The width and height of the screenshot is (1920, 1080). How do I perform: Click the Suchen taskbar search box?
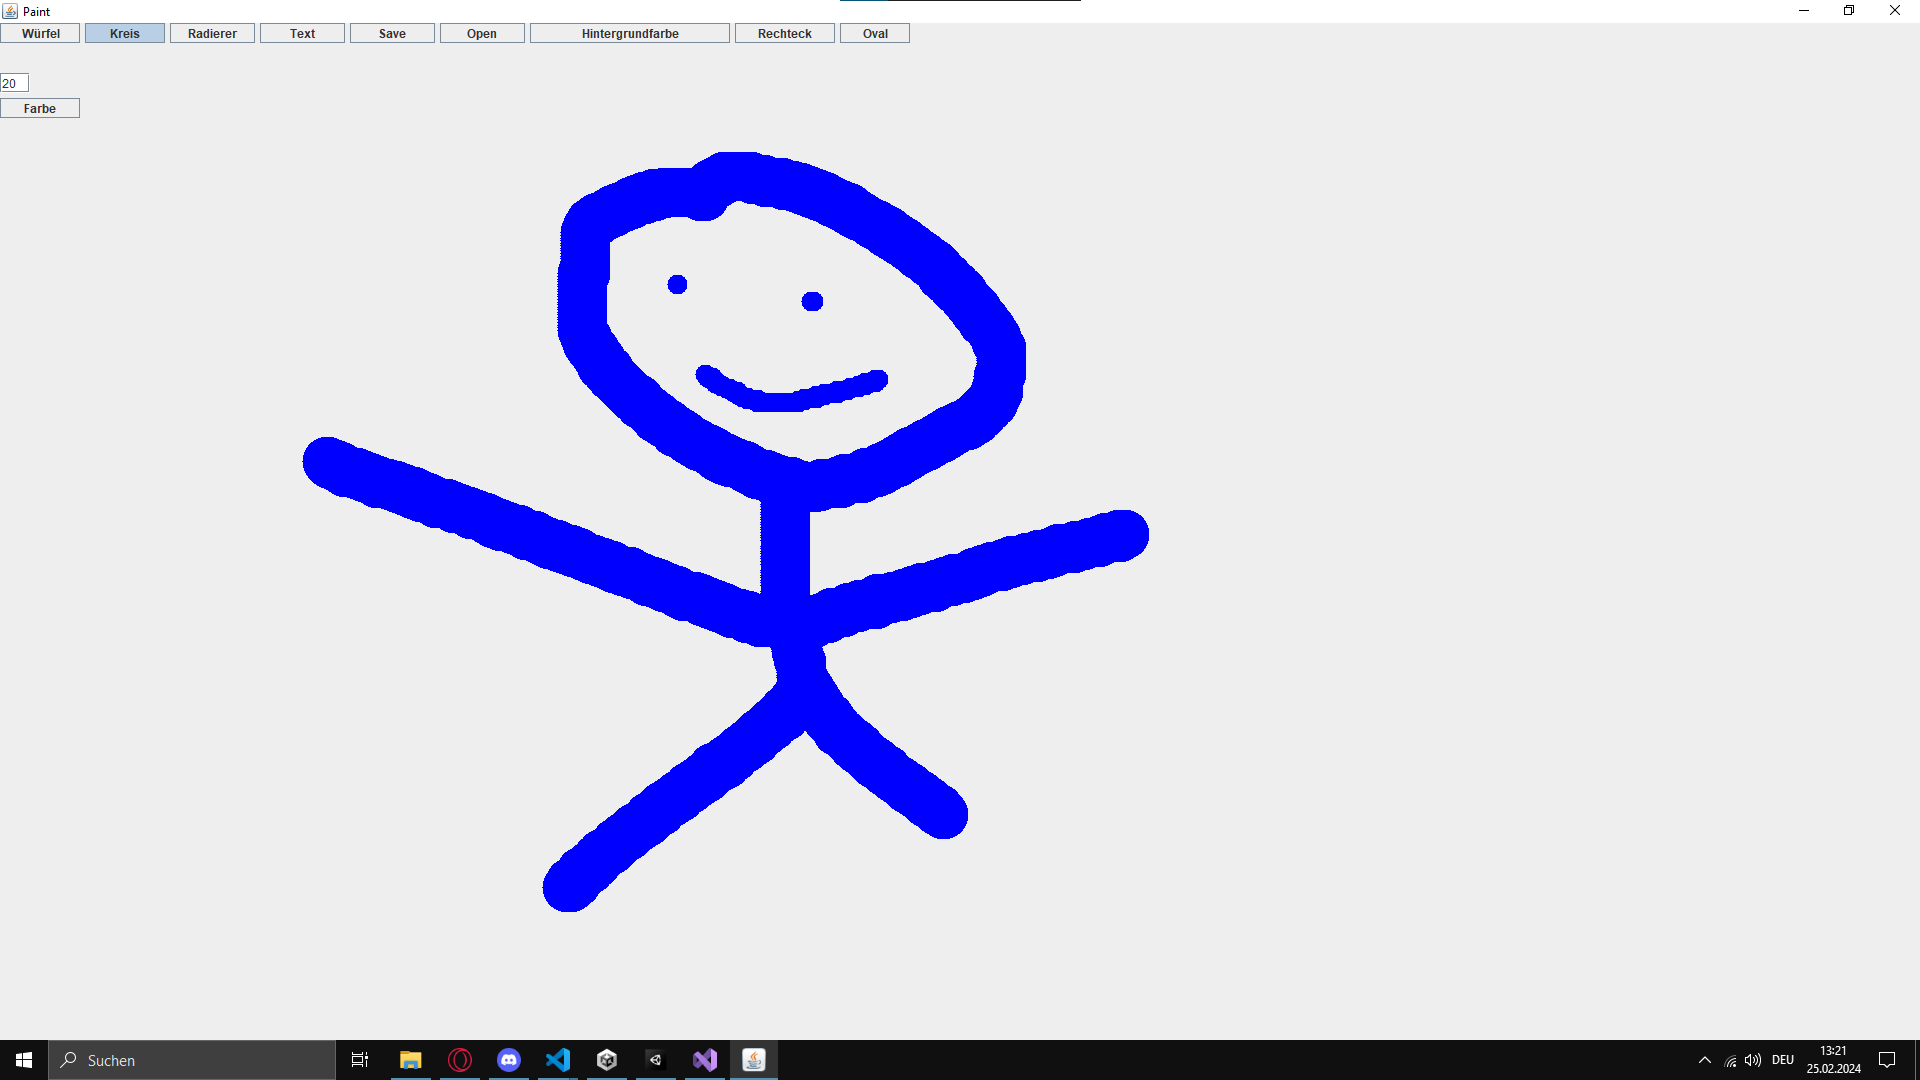192,1060
